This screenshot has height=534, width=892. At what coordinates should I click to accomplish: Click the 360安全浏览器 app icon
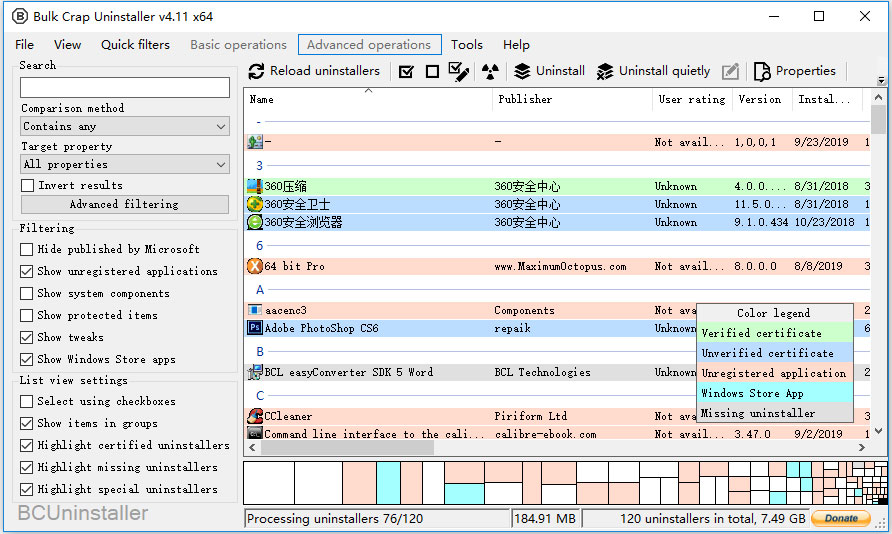254,222
